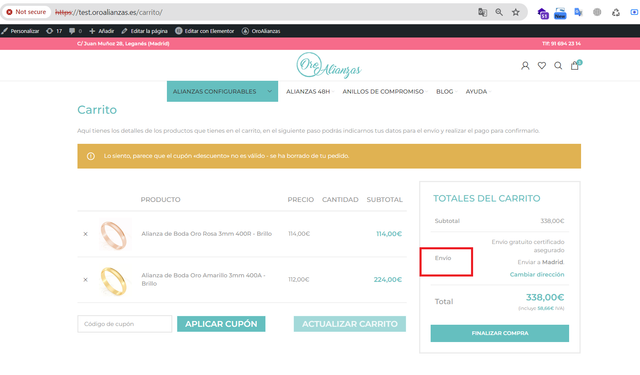Click the Código de cupón field
Image resolution: width=640 pixels, height=375 pixels.
[124, 324]
